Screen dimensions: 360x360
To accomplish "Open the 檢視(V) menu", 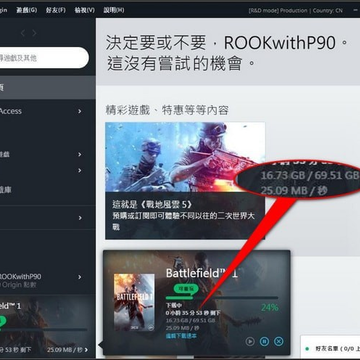I will (85, 10).
